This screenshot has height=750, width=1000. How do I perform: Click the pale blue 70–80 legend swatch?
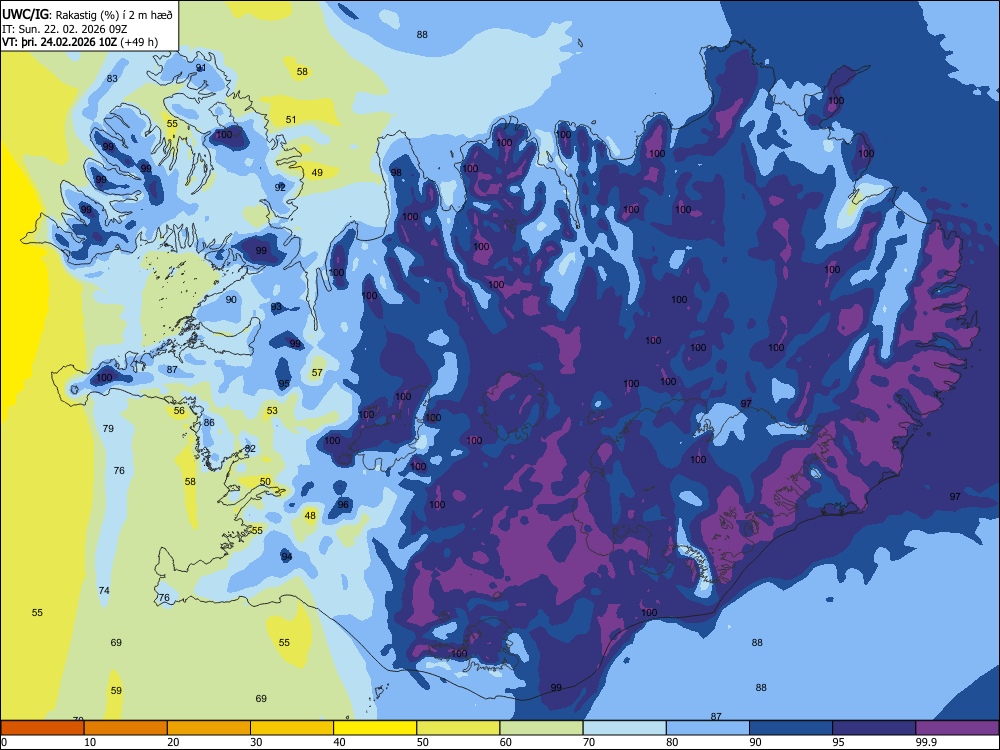click(x=624, y=728)
